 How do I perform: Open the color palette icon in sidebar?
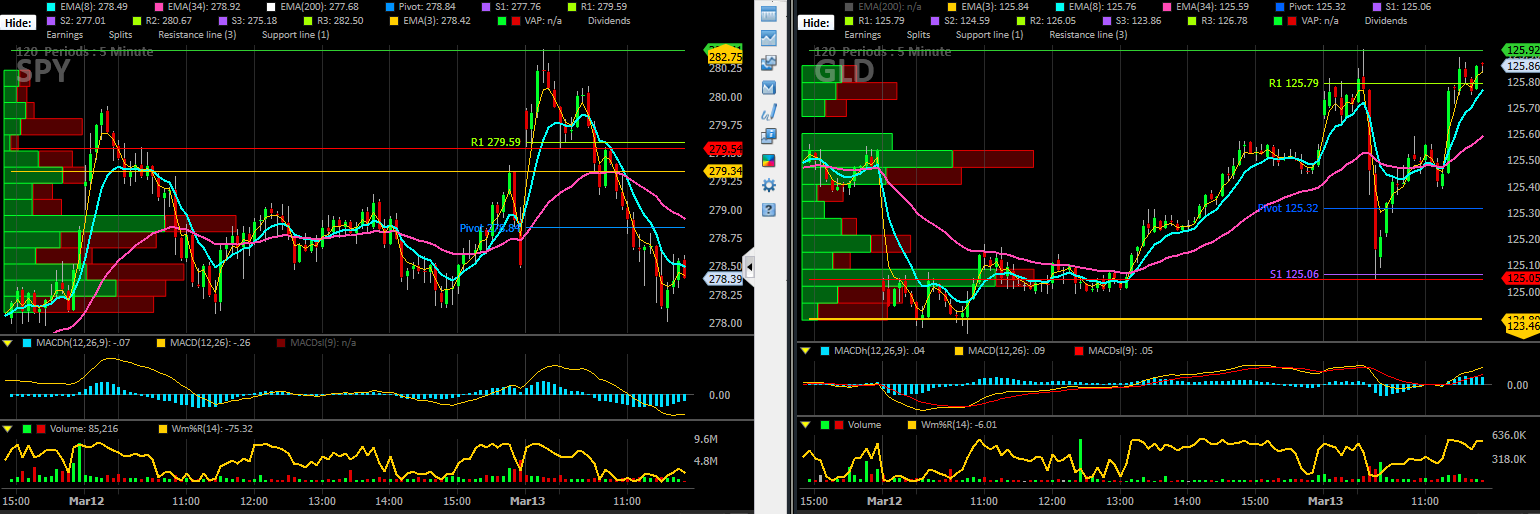(x=769, y=160)
